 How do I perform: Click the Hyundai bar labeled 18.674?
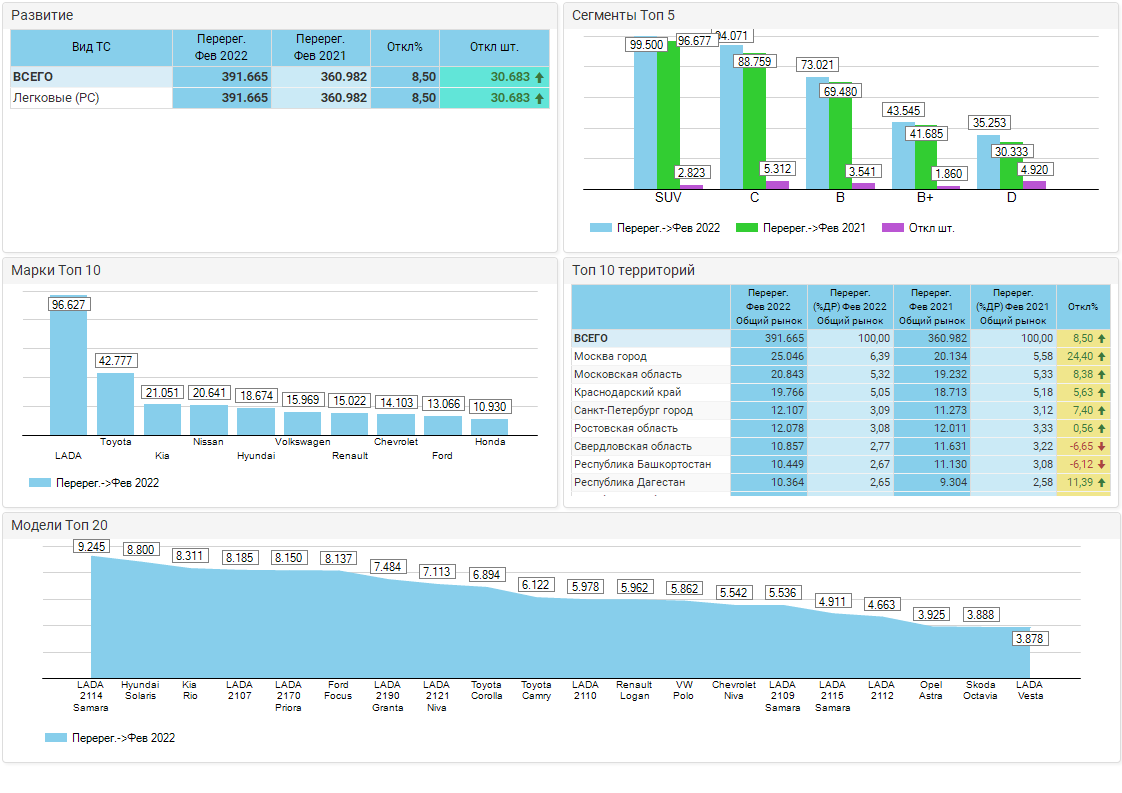tap(256, 422)
